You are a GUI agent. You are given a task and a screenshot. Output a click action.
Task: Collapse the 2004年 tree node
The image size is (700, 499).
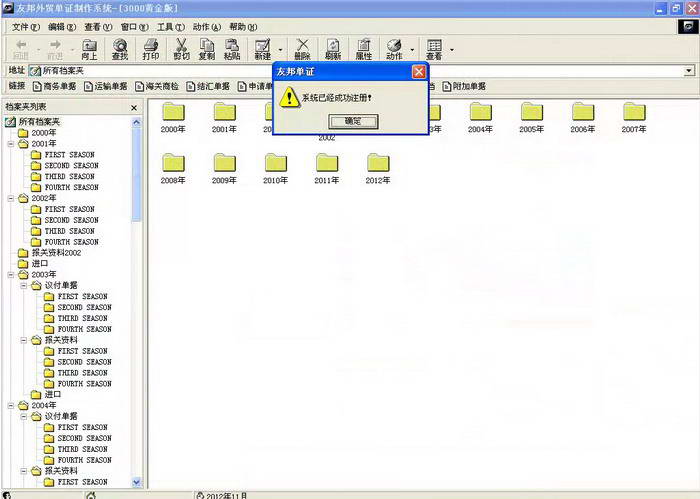(x=11, y=406)
